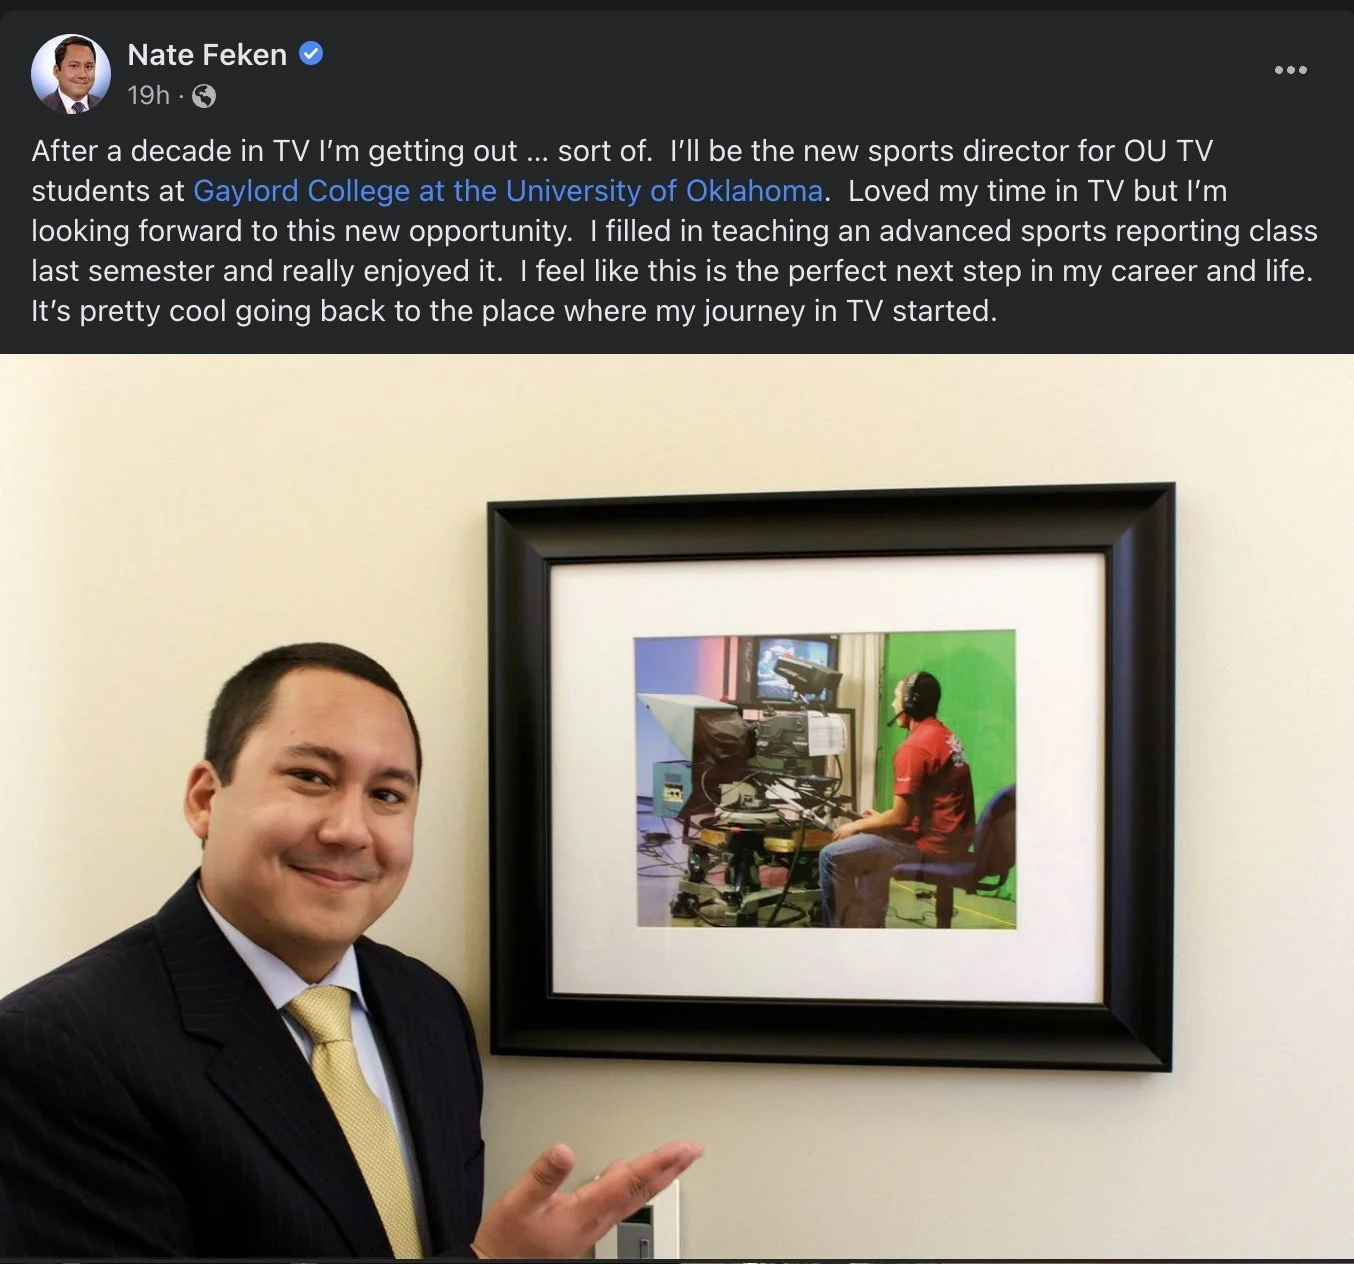Click the light switch plate at photo bottom
This screenshot has height=1264, width=1354.
click(x=642, y=1220)
